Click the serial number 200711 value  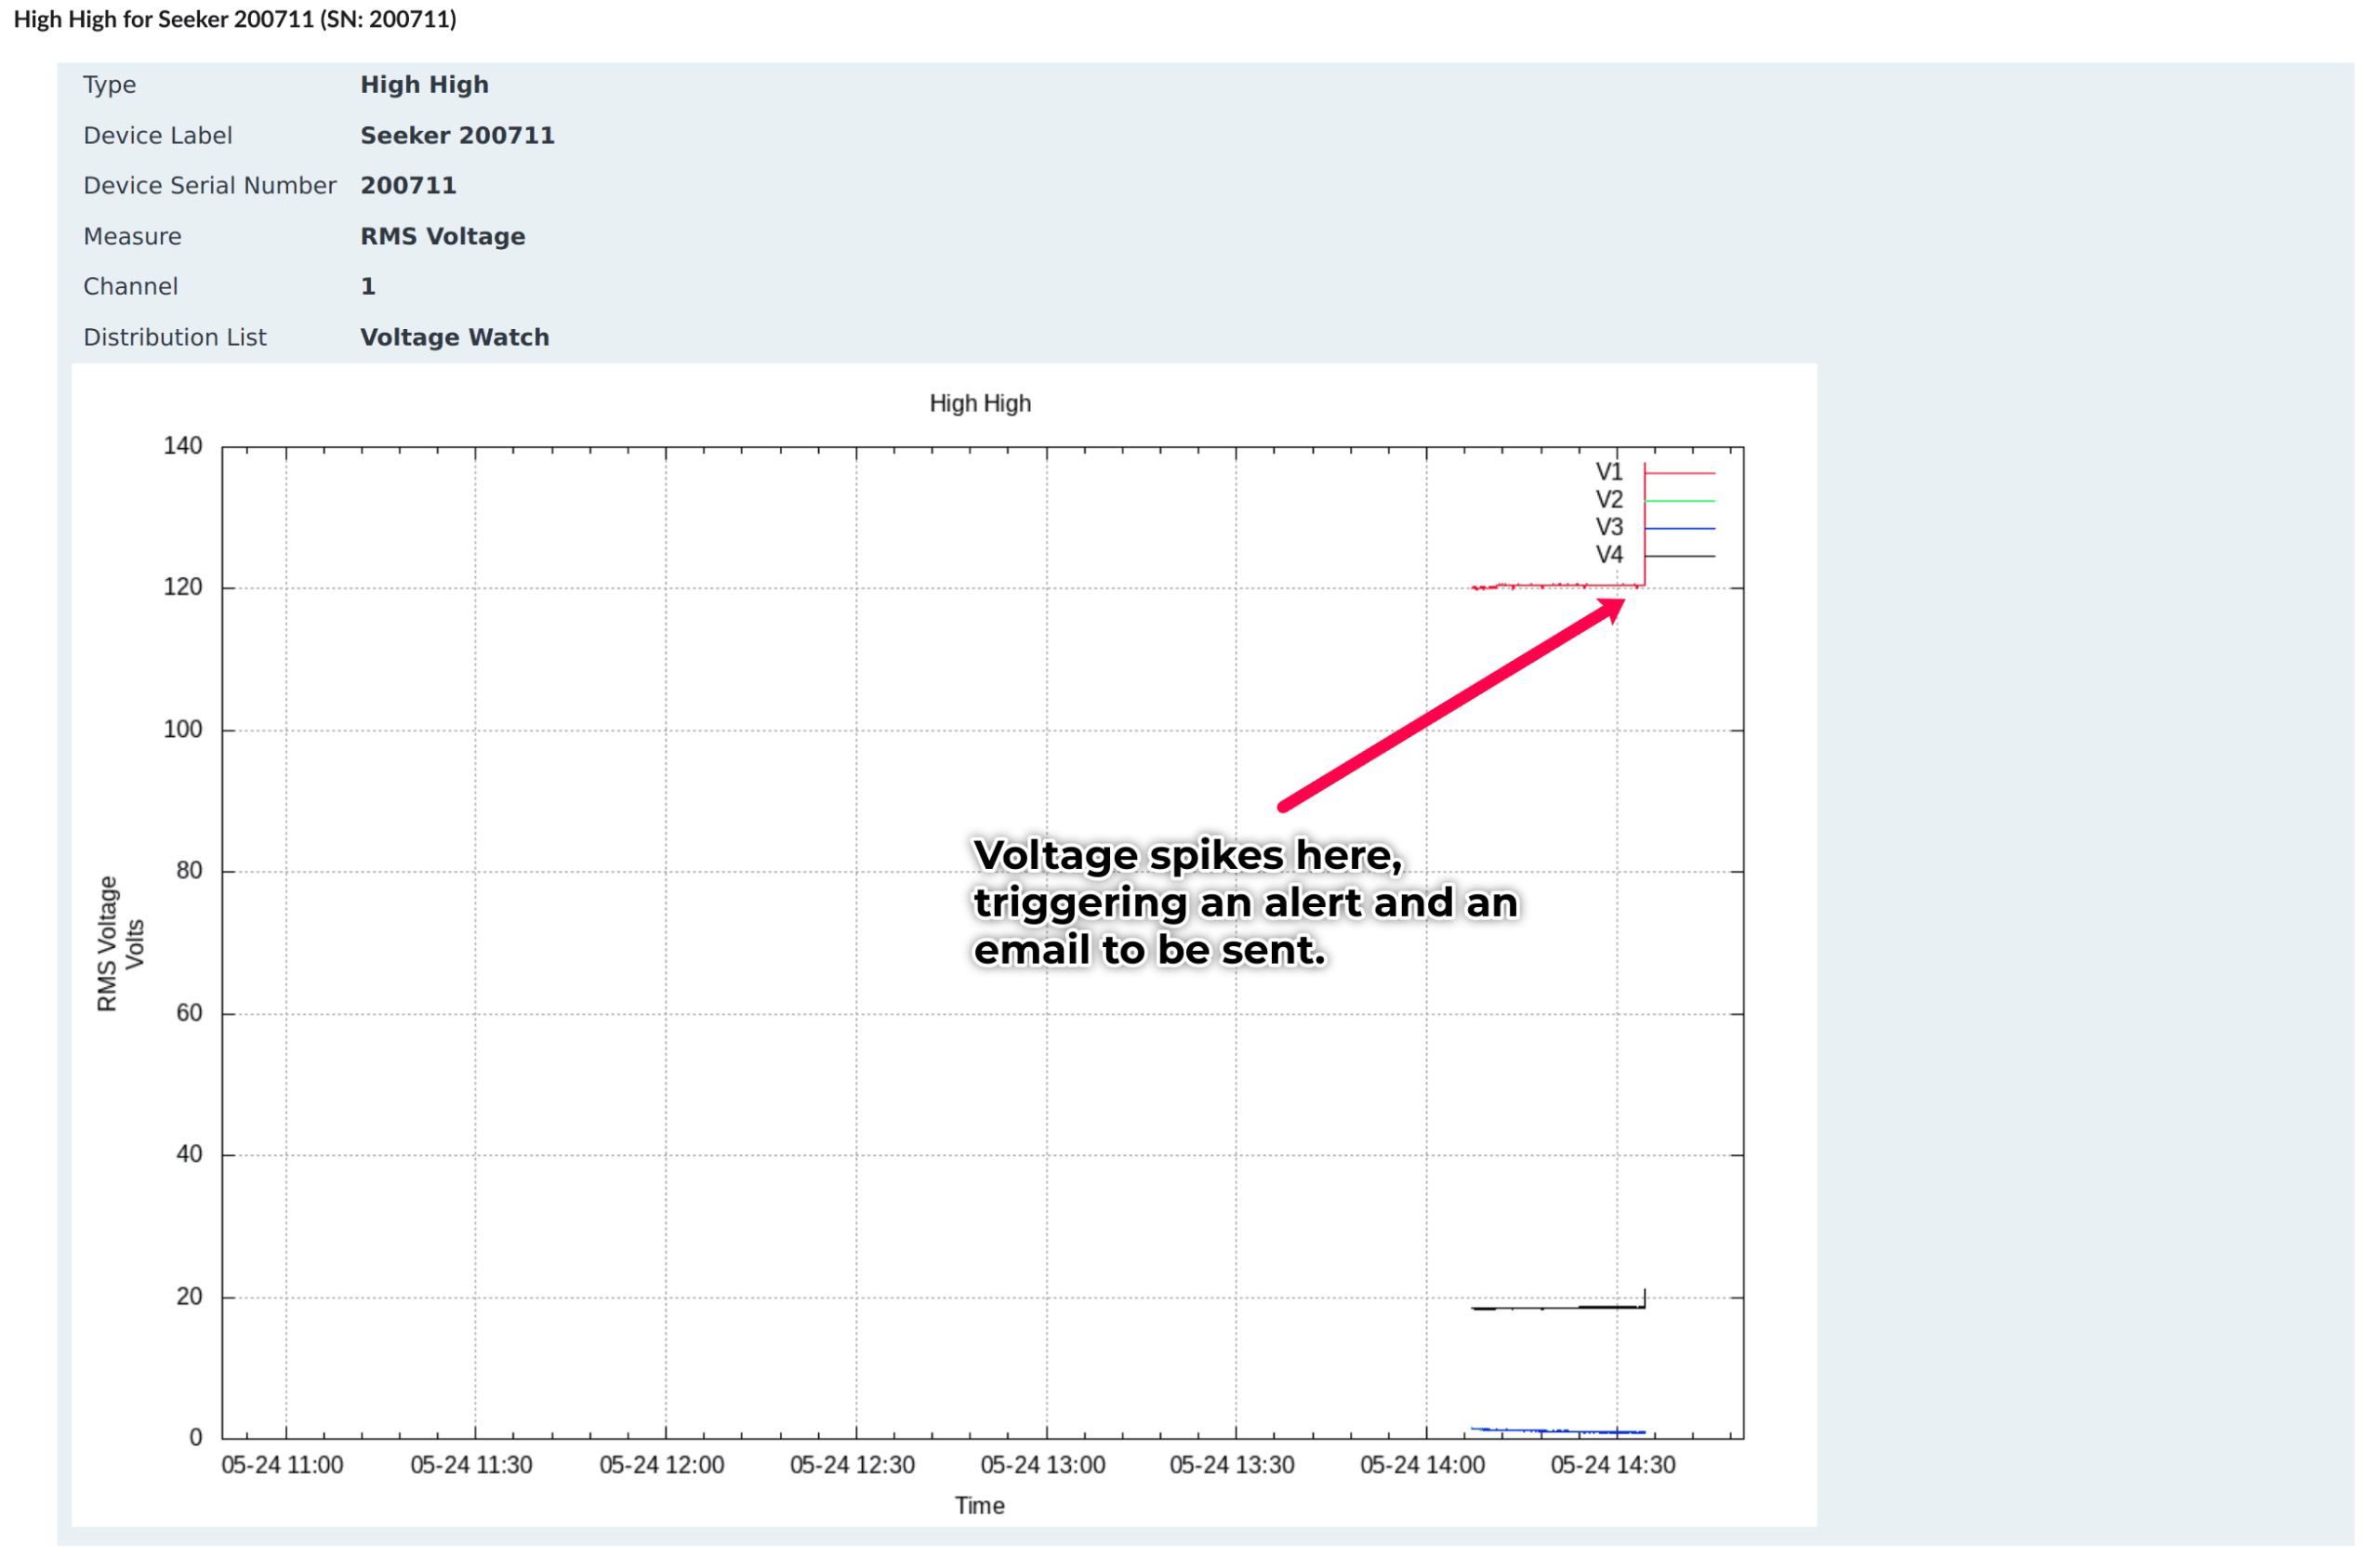pos(408,185)
